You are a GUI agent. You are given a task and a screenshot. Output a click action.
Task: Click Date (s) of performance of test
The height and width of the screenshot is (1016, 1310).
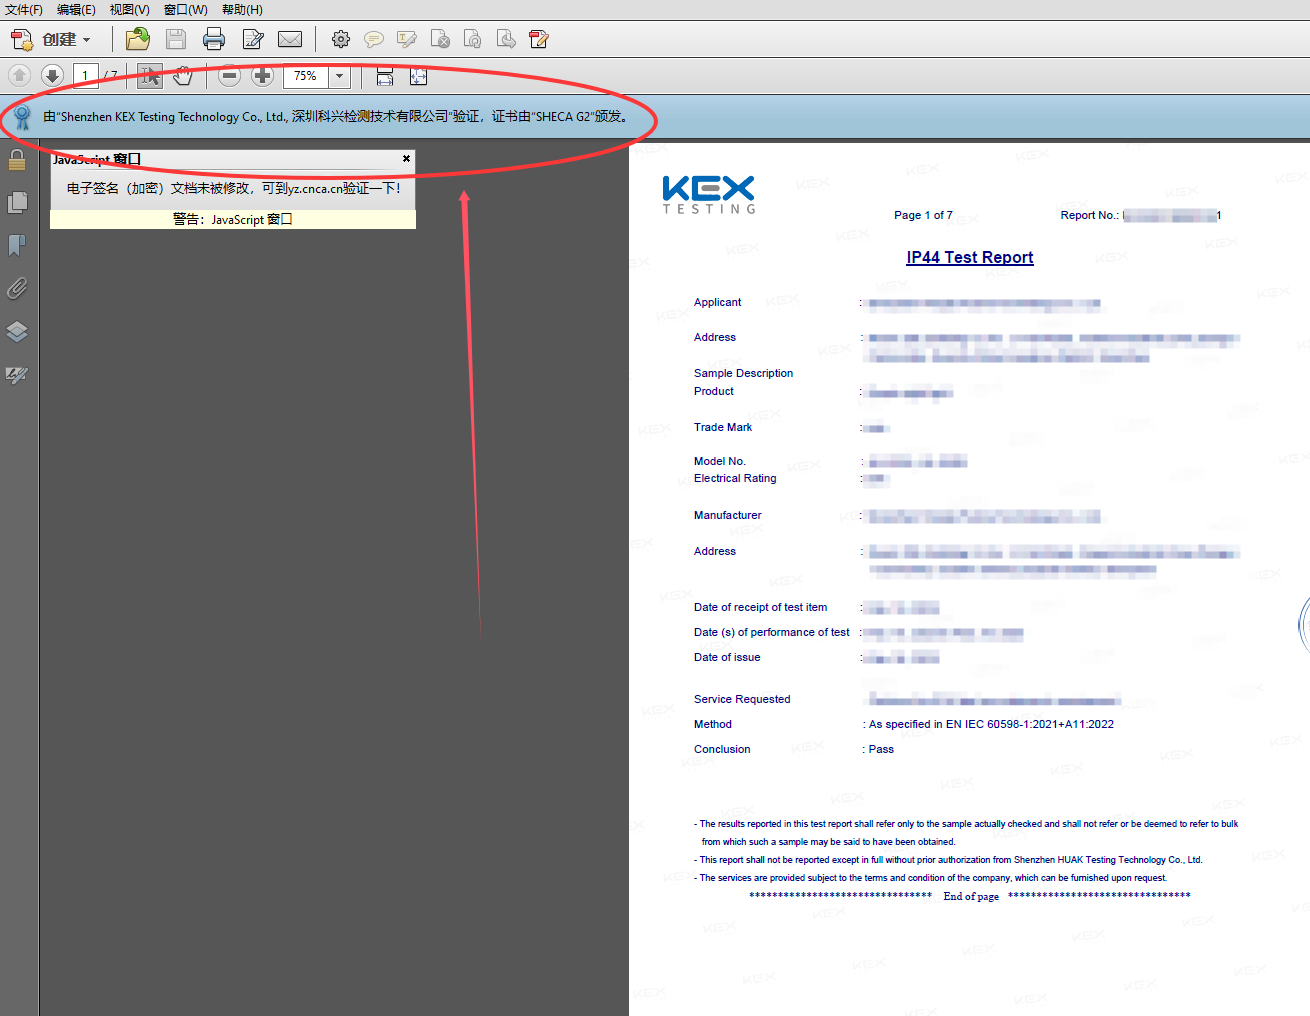click(x=772, y=632)
